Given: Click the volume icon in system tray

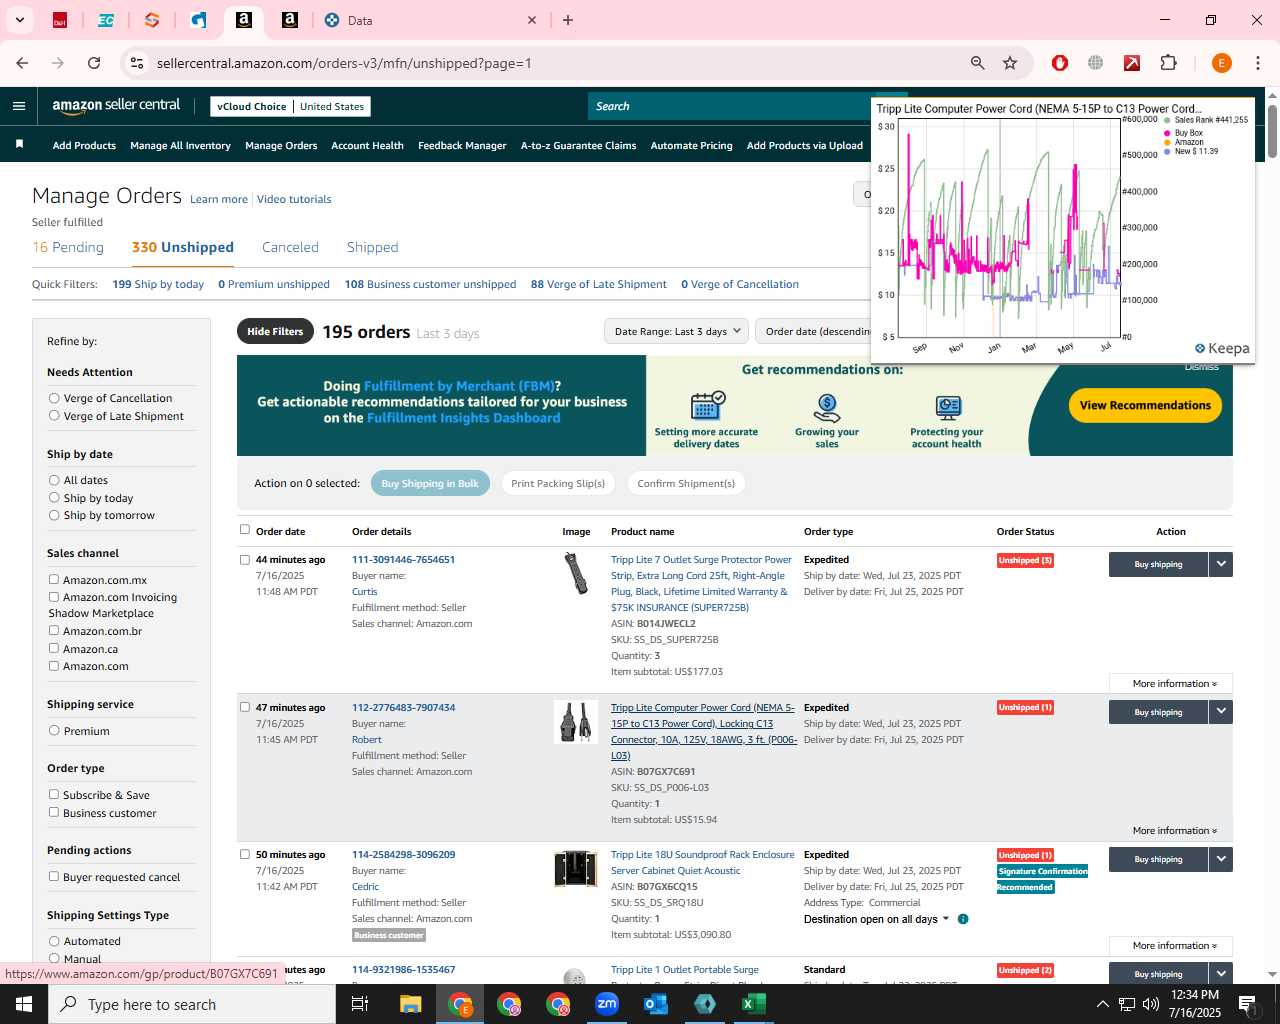Looking at the screenshot, I should coord(1151,1004).
